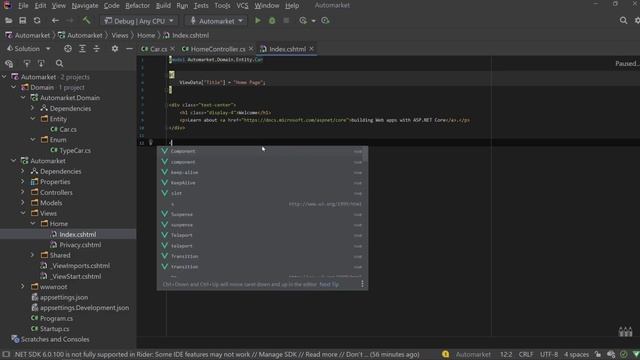Click the Open folder toolbar icon
Viewport: 640px width, 360px height.
coord(8,20)
